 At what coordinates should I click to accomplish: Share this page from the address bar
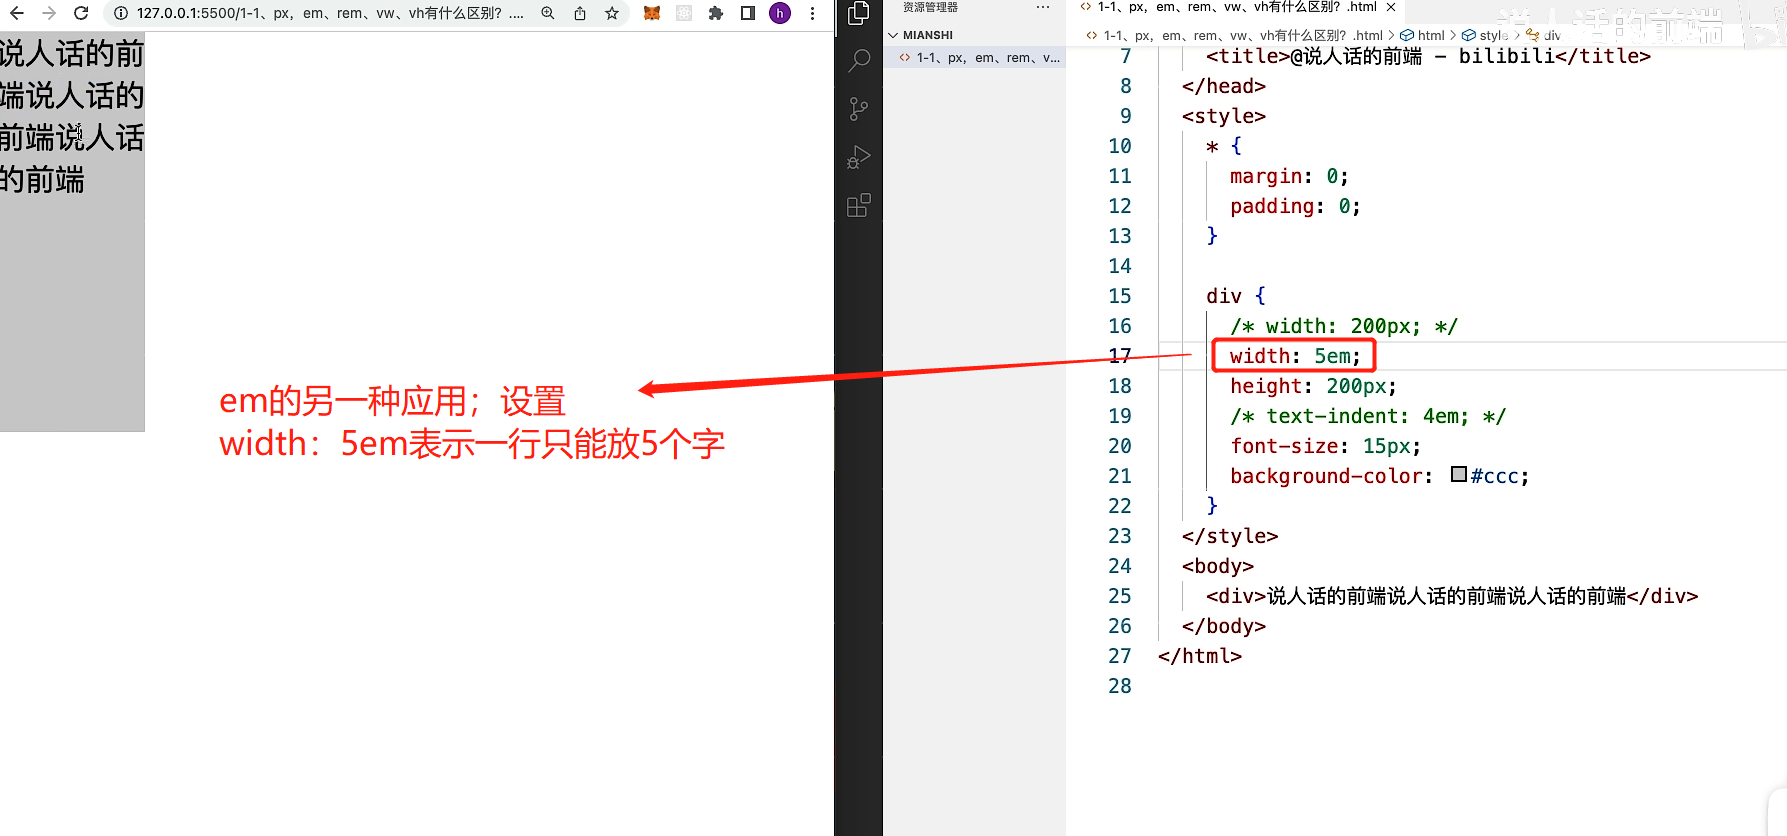click(580, 13)
